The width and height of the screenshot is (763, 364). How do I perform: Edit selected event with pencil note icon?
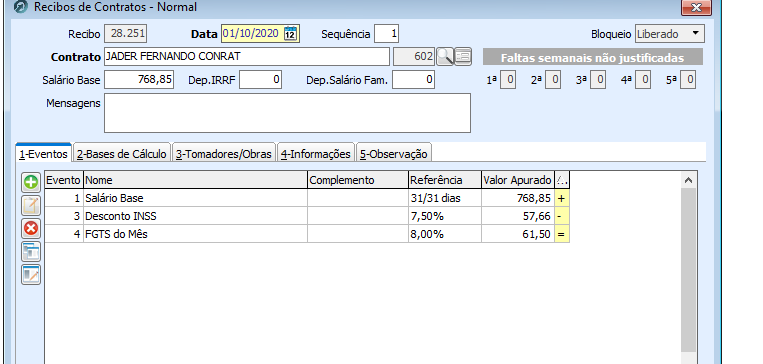tap(31, 206)
